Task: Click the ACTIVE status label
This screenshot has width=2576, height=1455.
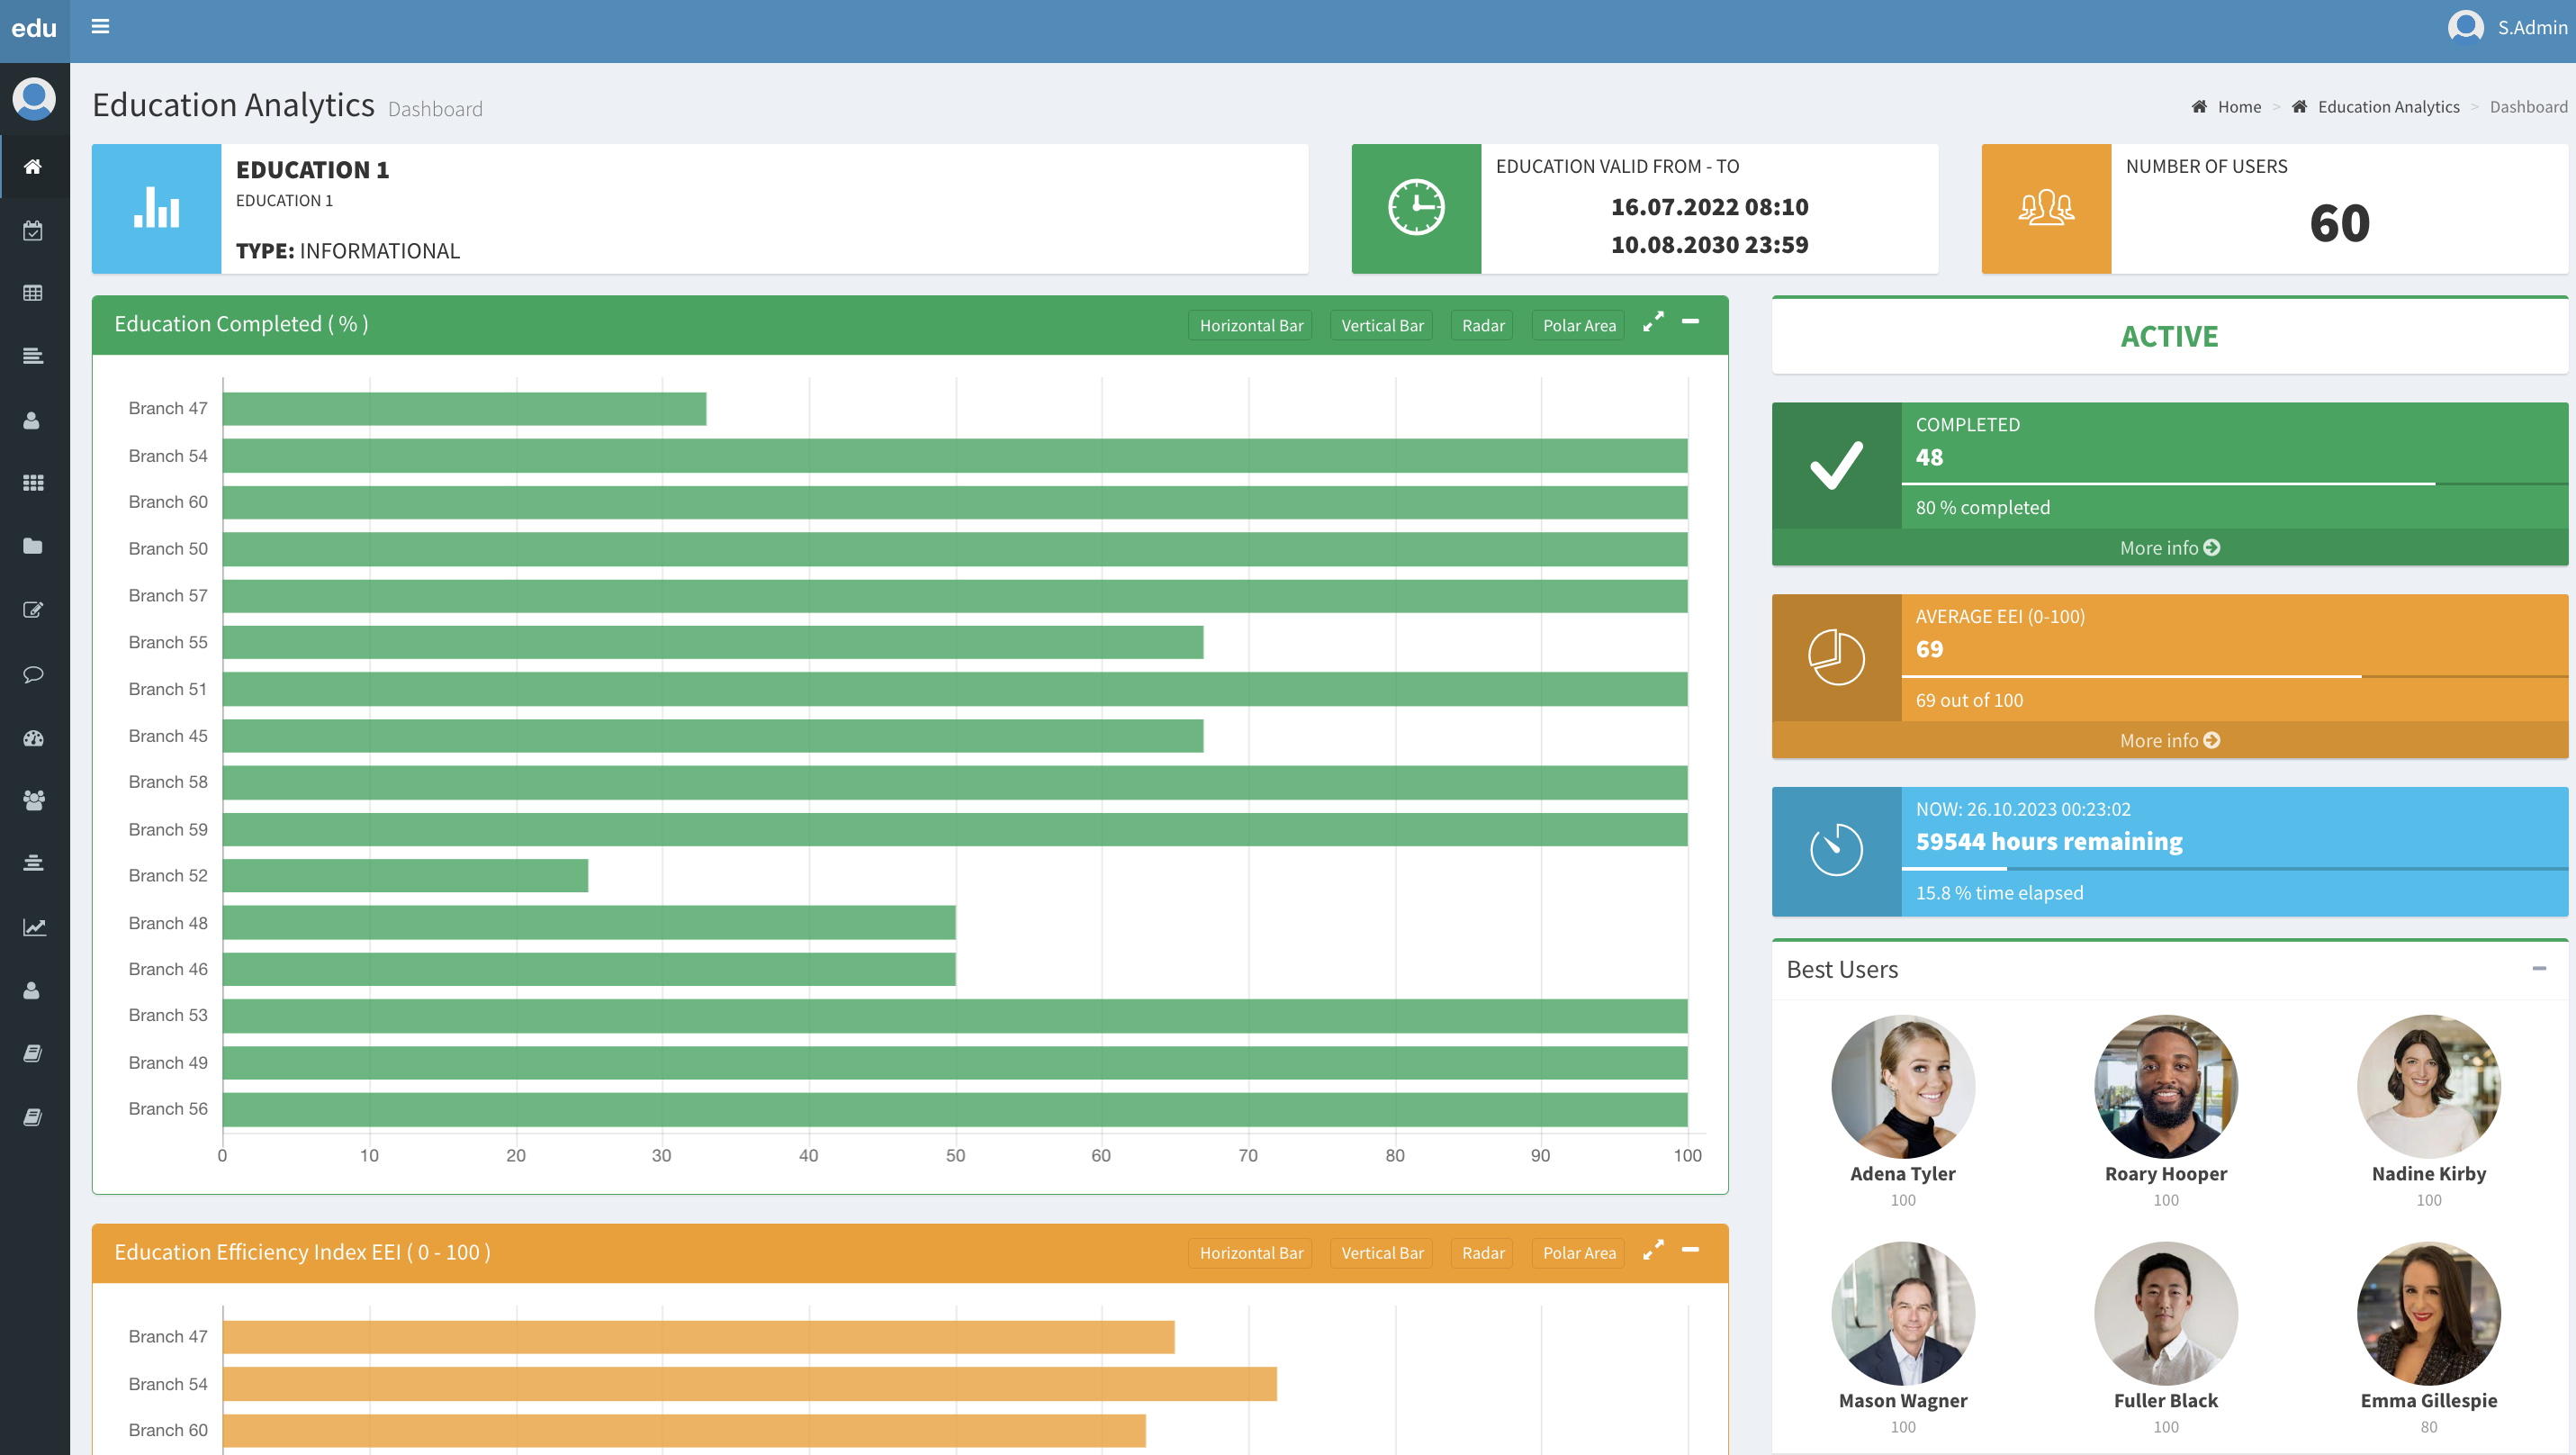Action: [x=2170, y=336]
